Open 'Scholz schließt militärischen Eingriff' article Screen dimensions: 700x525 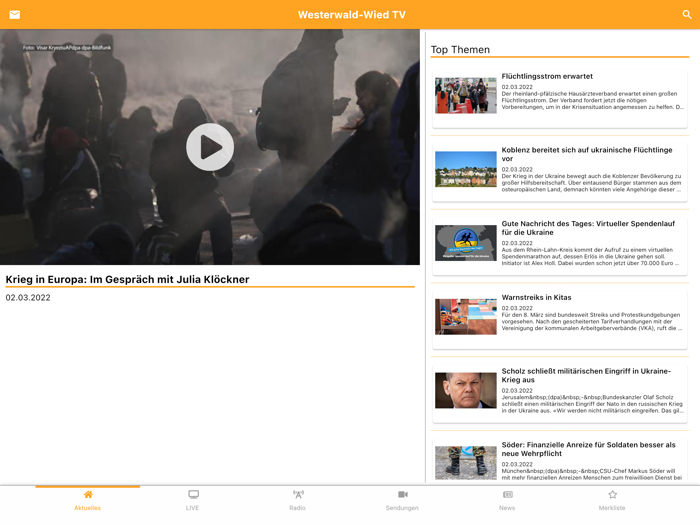(560, 393)
